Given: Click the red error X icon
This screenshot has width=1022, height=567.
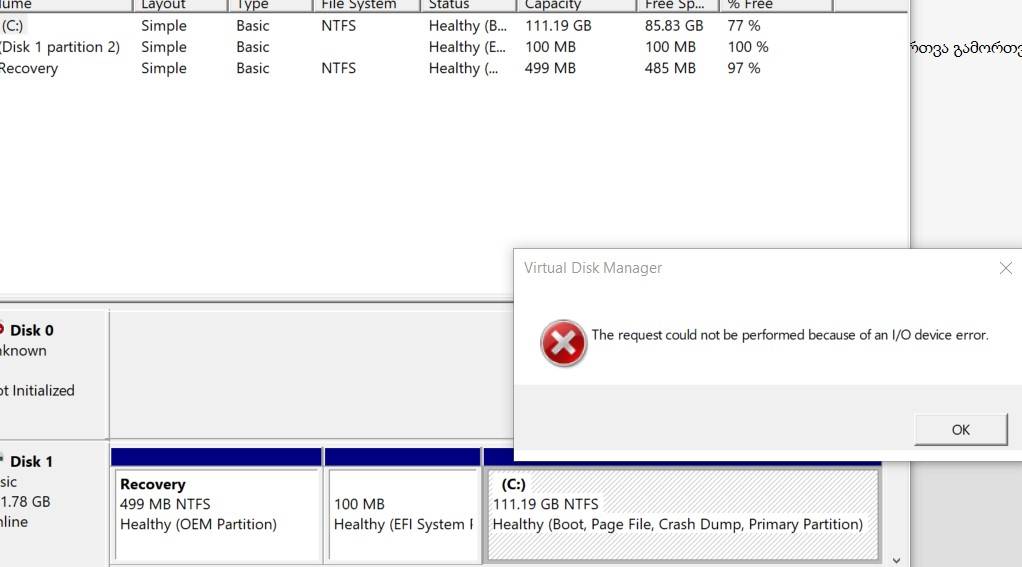Looking at the screenshot, I should coord(563,343).
